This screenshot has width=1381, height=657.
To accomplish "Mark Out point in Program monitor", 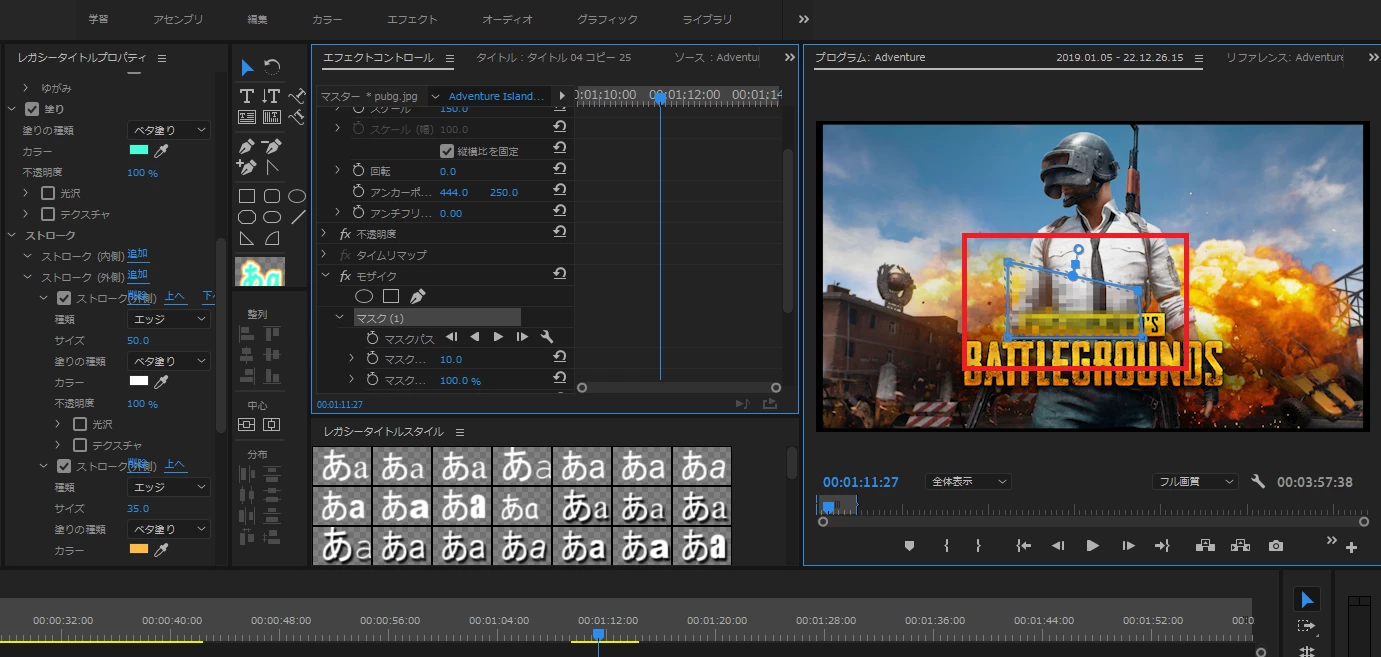I will click(978, 546).
